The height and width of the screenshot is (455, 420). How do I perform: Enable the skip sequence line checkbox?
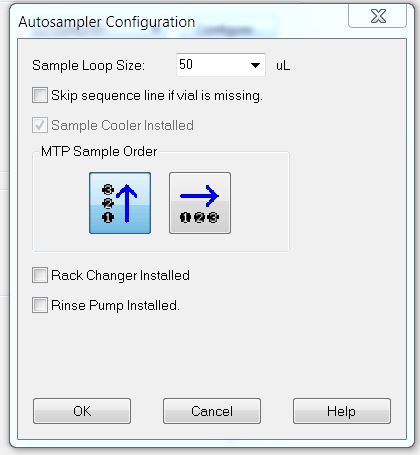[40, 95]
